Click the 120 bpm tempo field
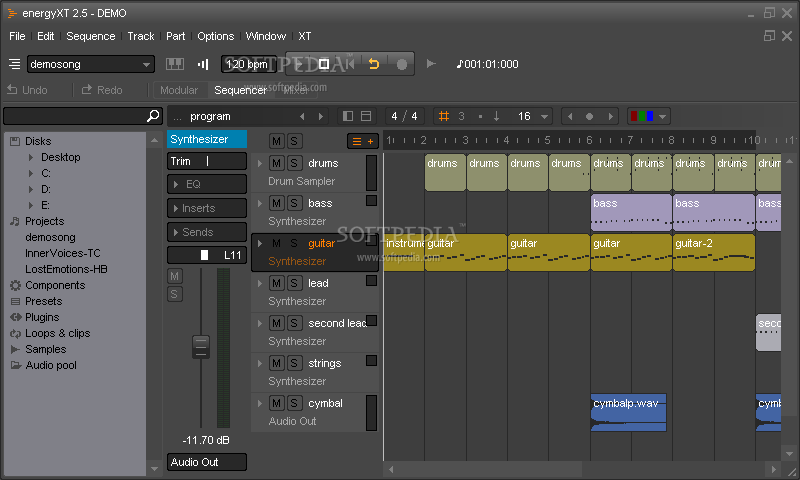The height and width of the screenshot is (480, 800). 248,64
